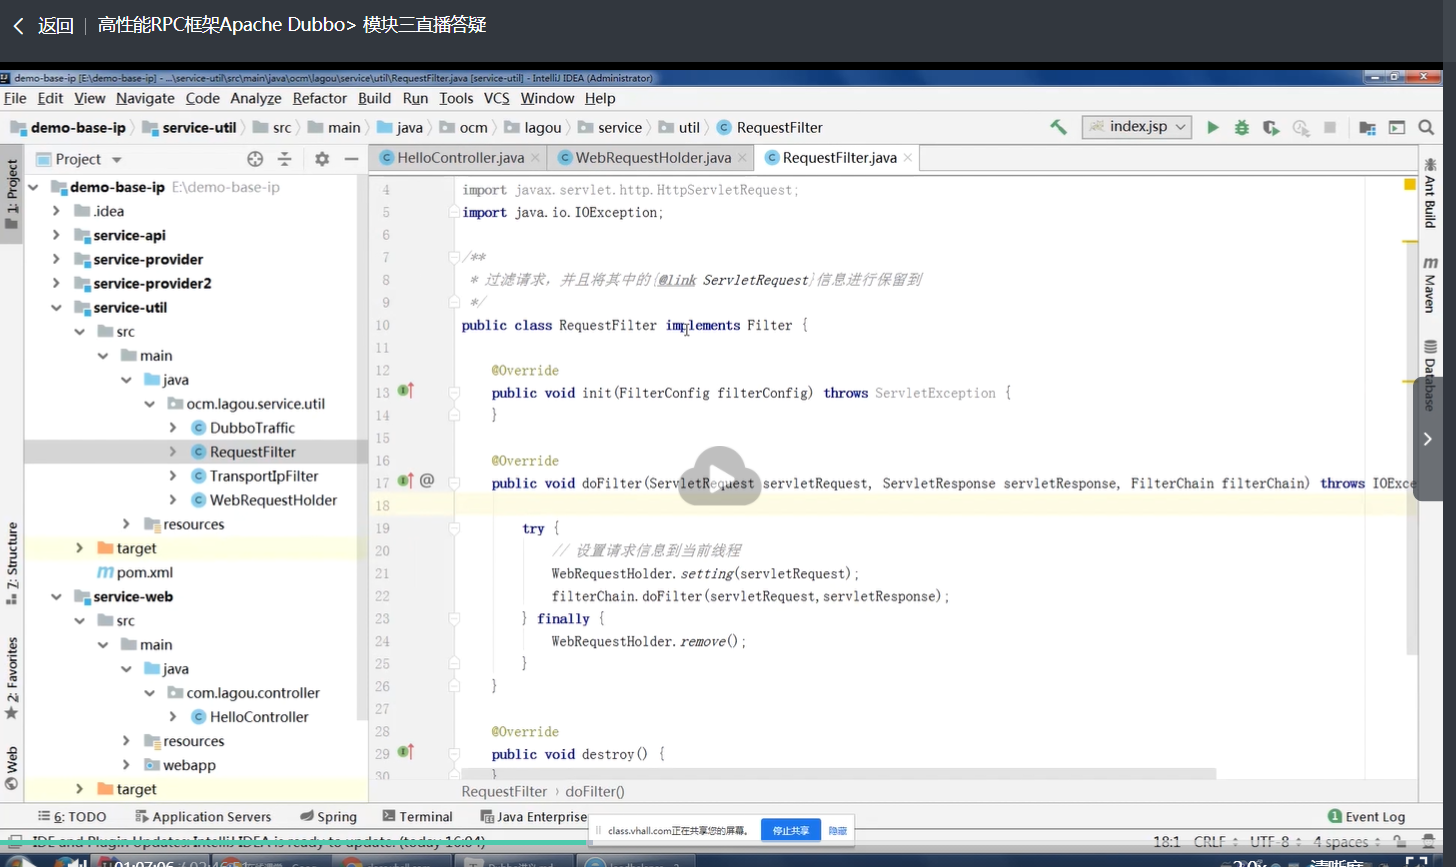Collapse the demo-base-ip root node
The image size is (1456, 867).
coord(33,187)
